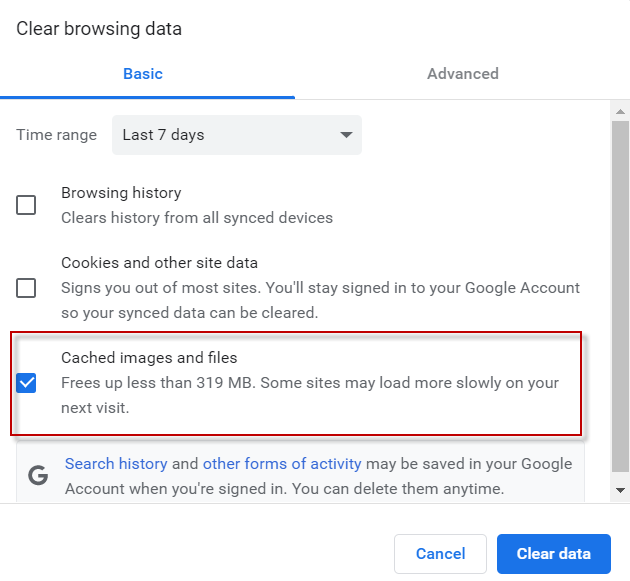Click Cookies and other site data label
This screenshot has height=581, width=630.
tap(160, 263)
